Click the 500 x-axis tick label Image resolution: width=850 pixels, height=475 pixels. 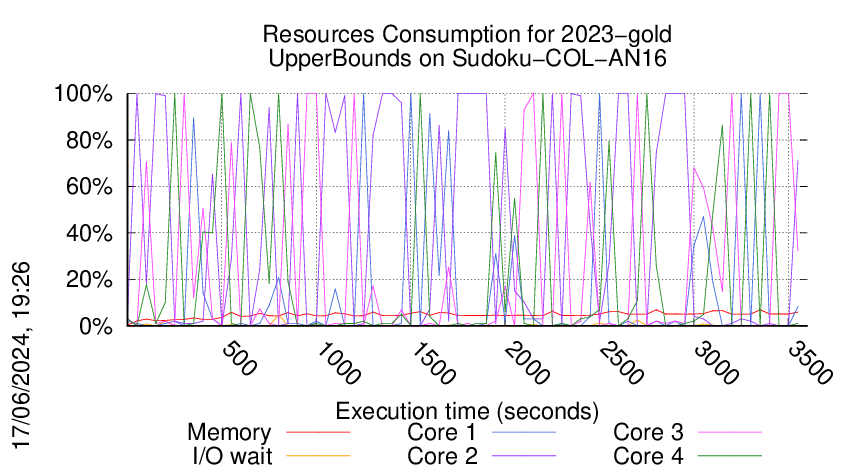pyautogui.click(x=239, y=358)
